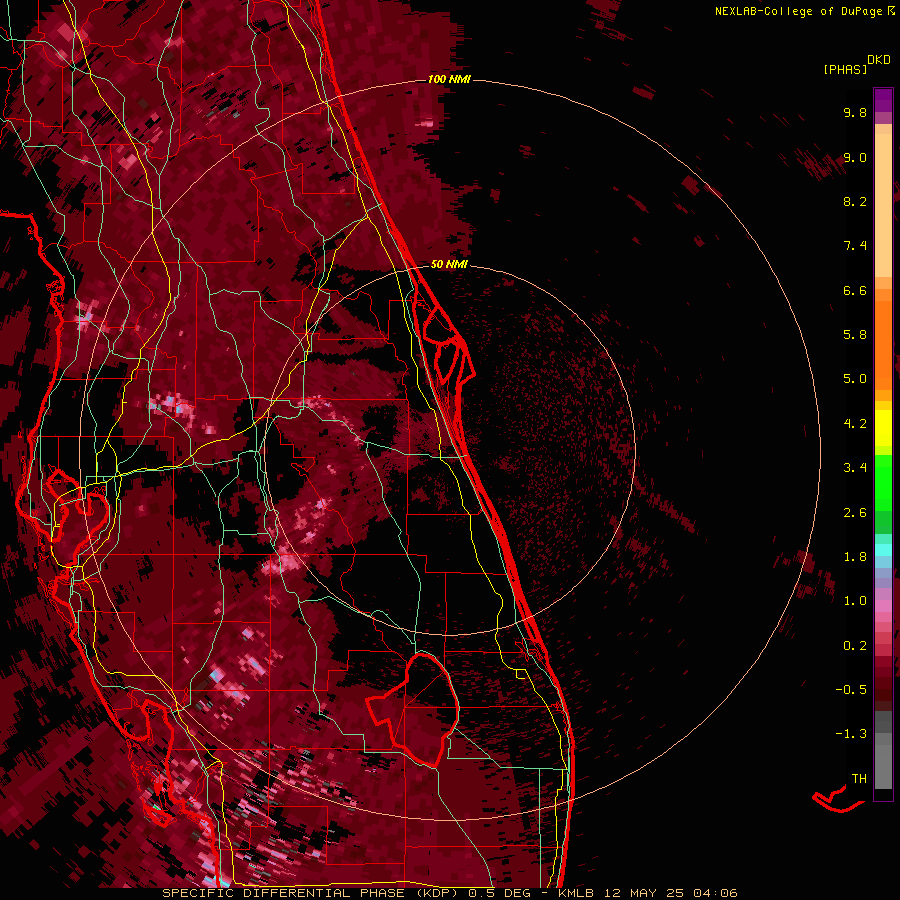Pick the purple segment atop color bar
Image resolution: width=900 pixels, height=900 pixels.
point(883,100)
